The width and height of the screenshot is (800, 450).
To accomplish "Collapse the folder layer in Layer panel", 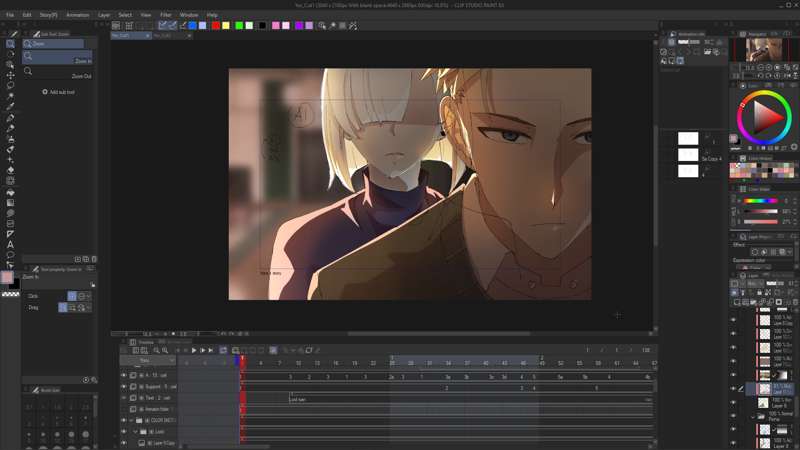I will (753, 417).
